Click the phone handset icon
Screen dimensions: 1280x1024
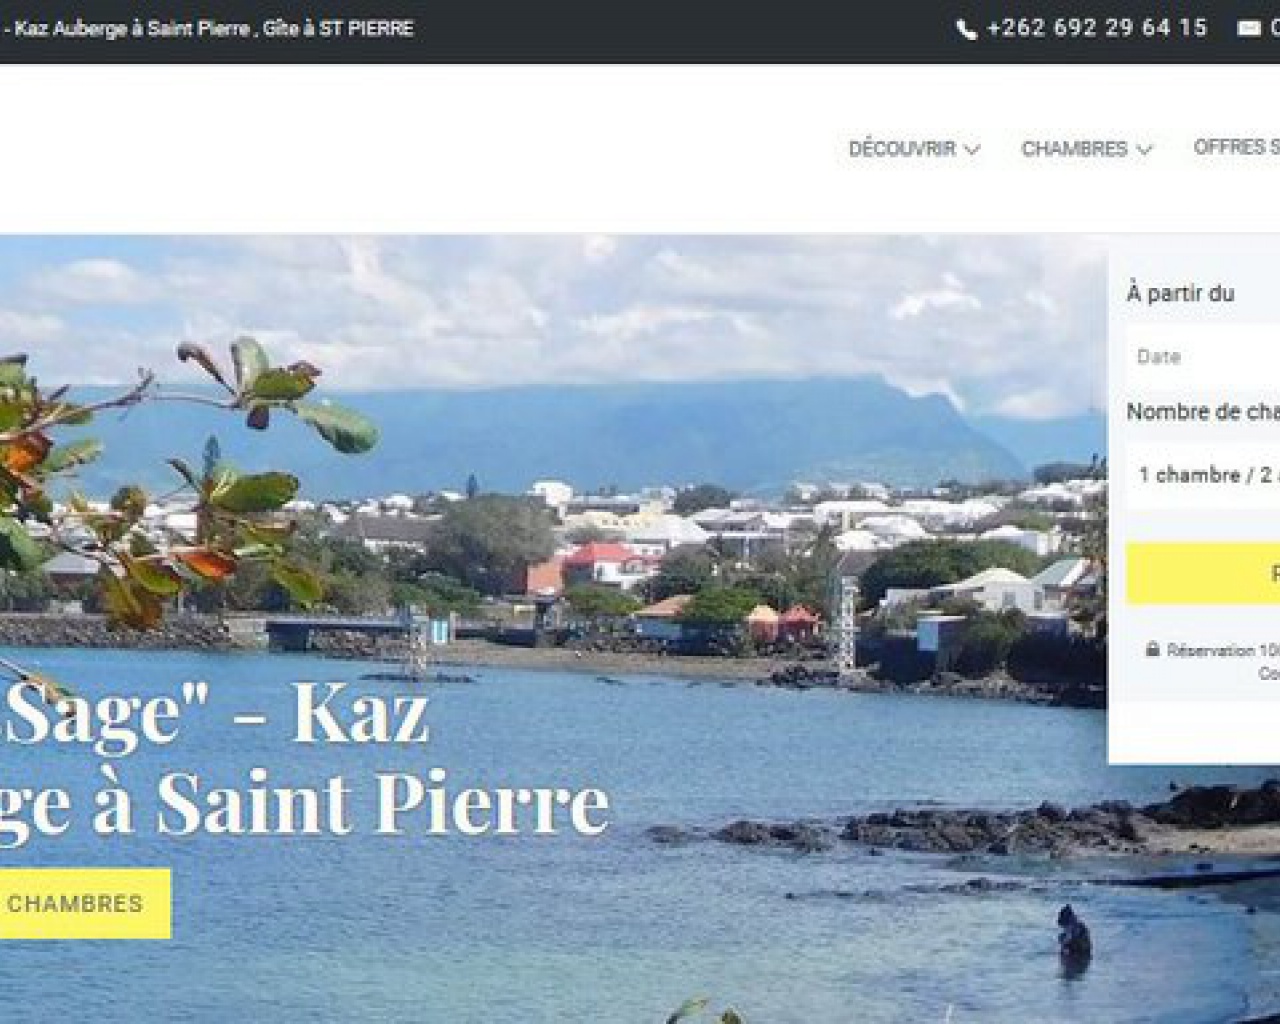pyautogui.click(x=966, y=29)
